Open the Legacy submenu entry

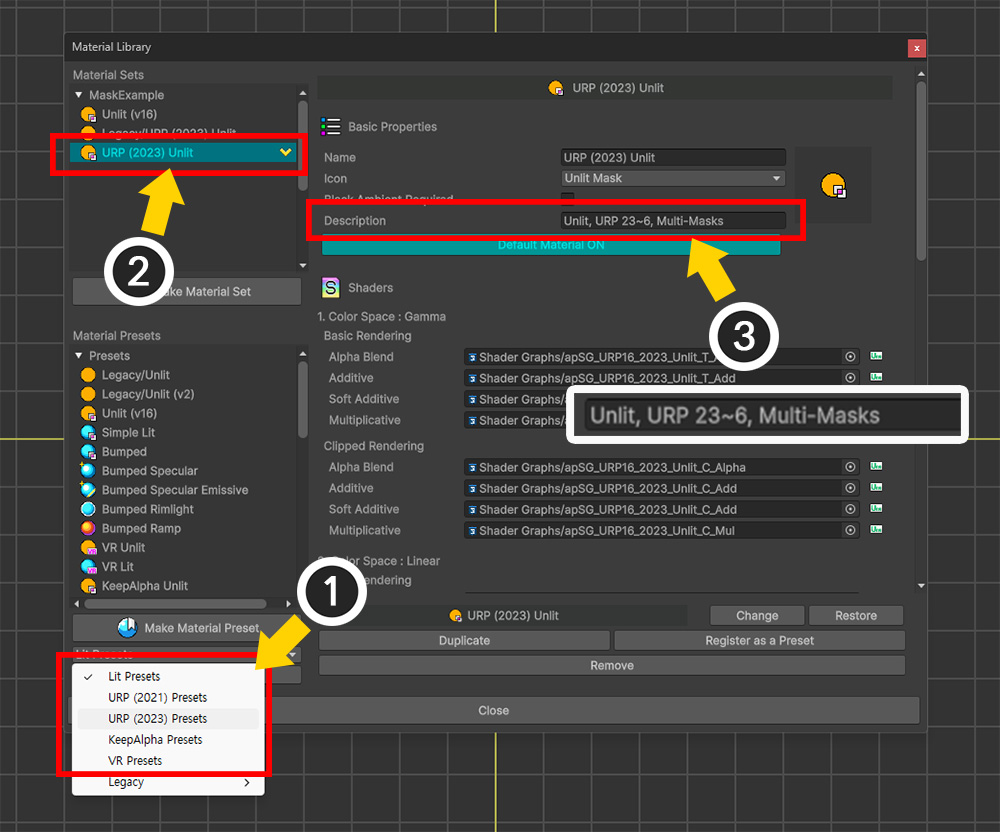166,783
